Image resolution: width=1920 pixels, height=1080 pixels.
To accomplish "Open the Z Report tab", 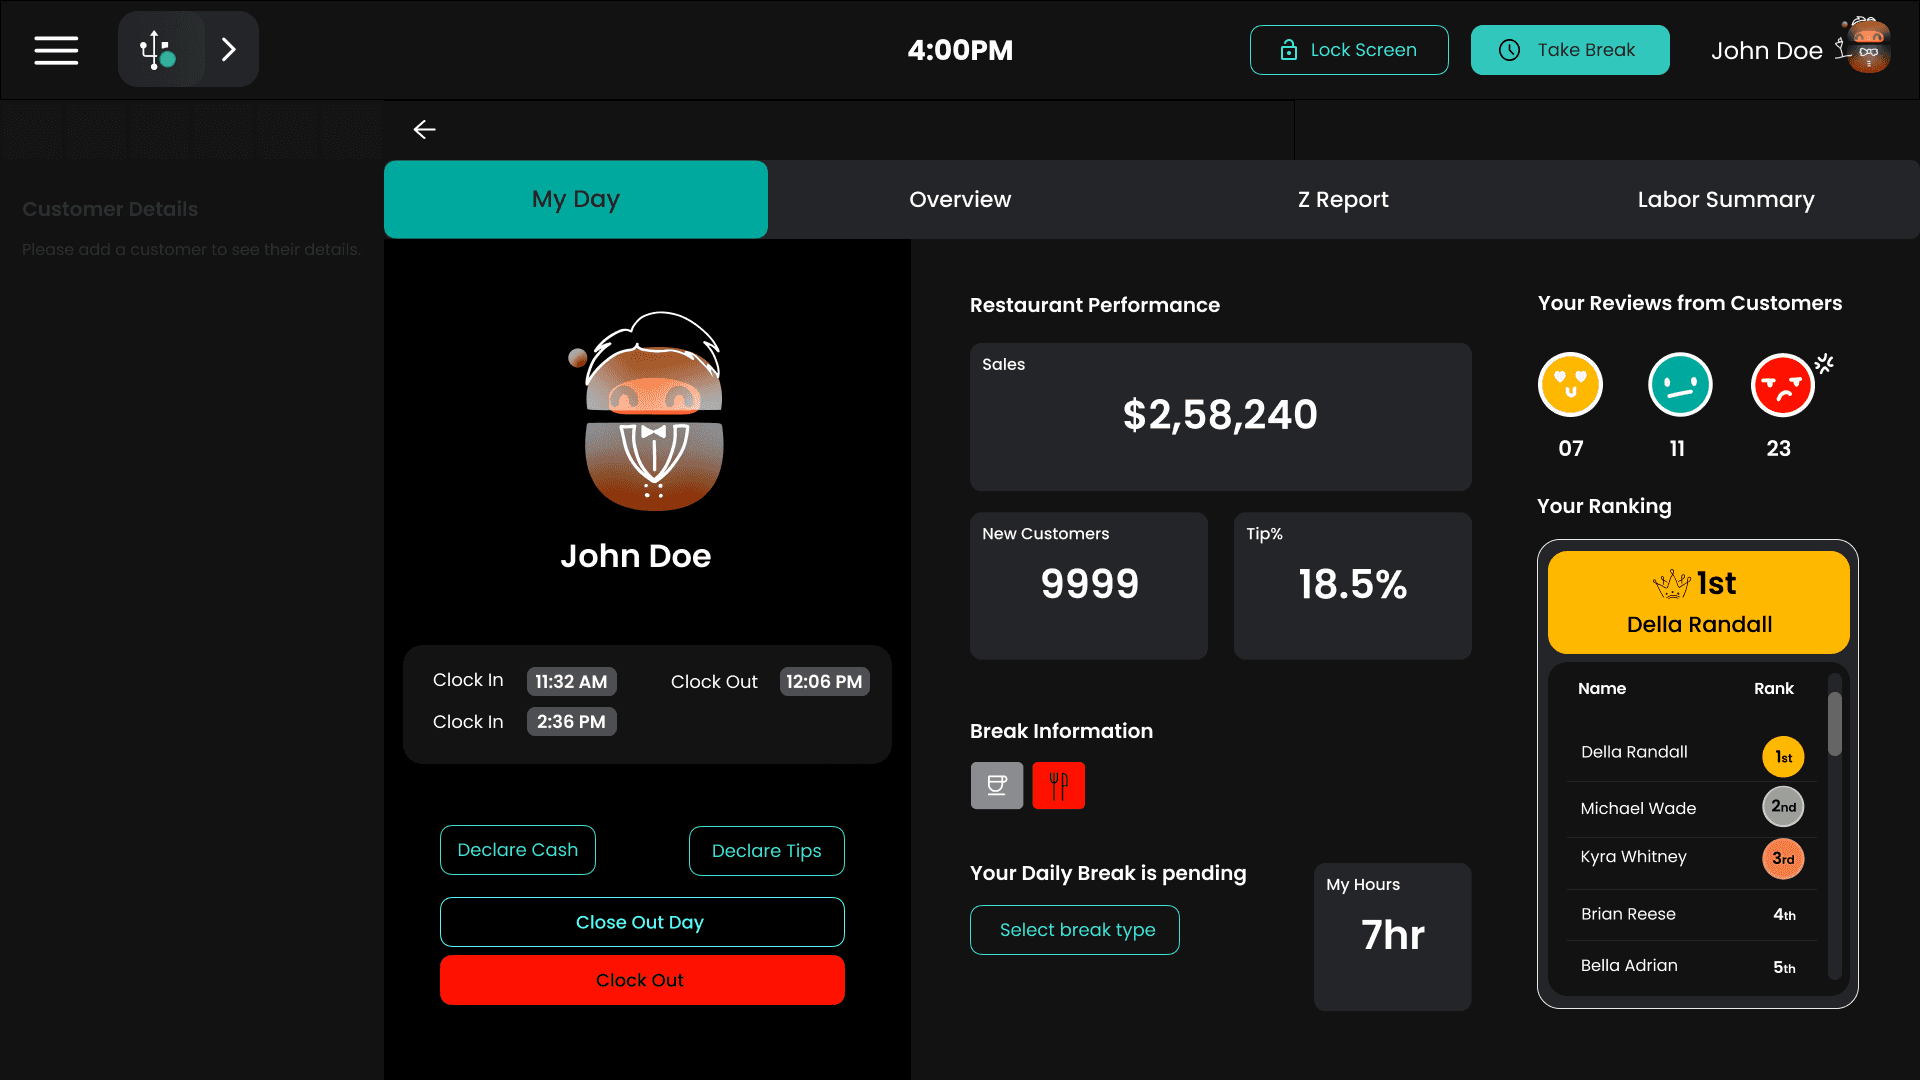I will (1343, 199).
